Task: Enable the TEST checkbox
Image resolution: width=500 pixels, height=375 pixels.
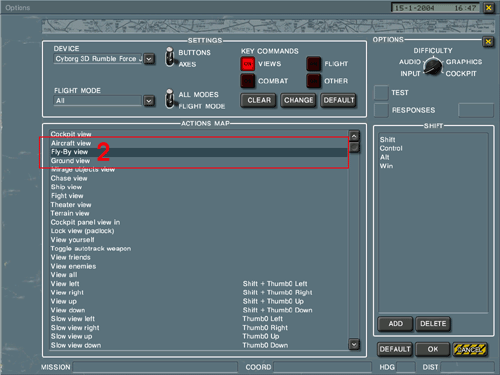Action: coord(381,92)
